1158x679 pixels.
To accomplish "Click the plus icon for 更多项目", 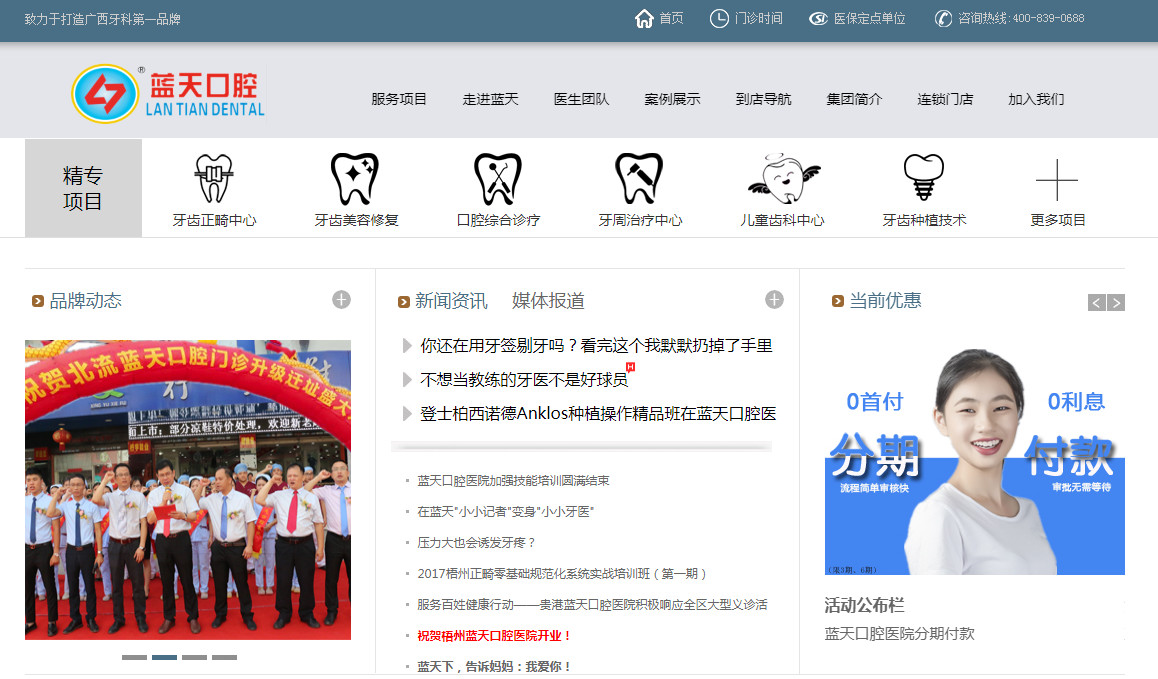I will tap(1057, 180).
